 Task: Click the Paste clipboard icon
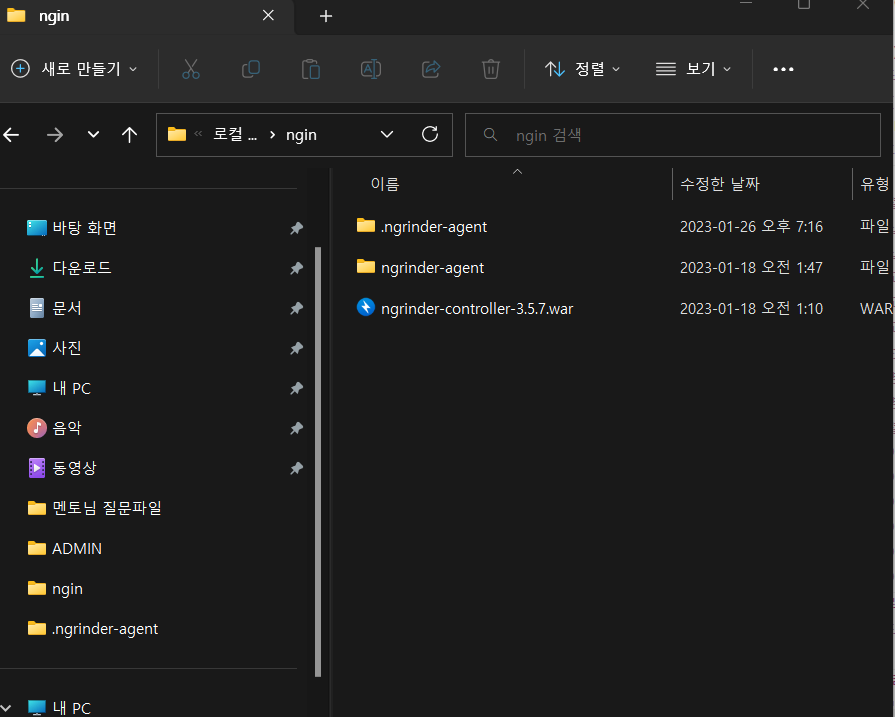click(x=311, y=69)
